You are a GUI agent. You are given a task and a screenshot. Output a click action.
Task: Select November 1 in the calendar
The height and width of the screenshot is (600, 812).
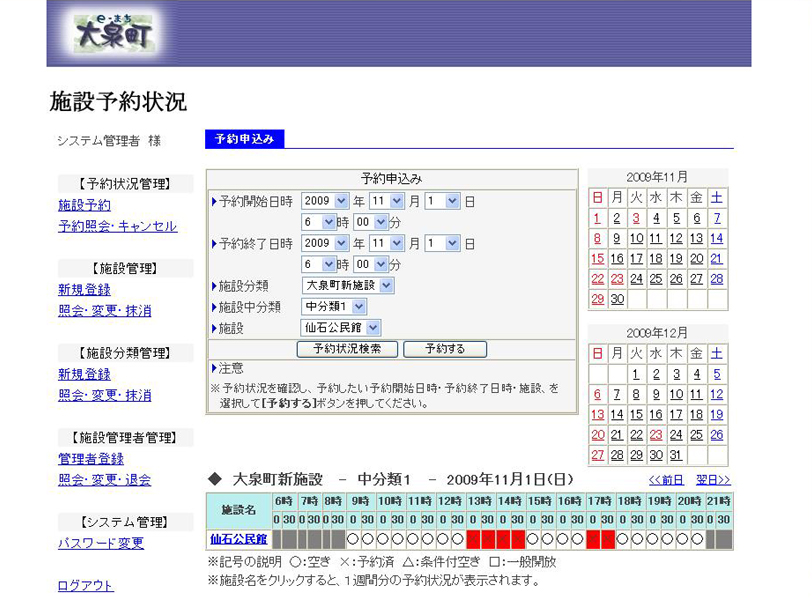(x=597, y=218)
